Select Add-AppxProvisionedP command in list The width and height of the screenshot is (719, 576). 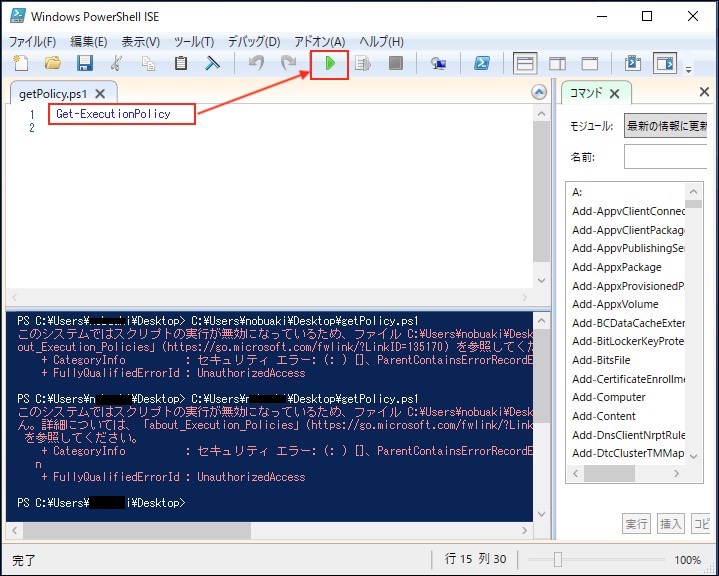[628, 286]
